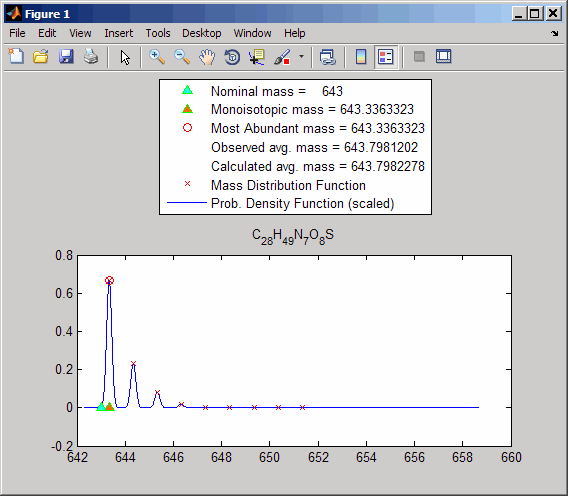The image size is (568, 496).
Task: Open the Desktop menu
Action: point(201,33)
